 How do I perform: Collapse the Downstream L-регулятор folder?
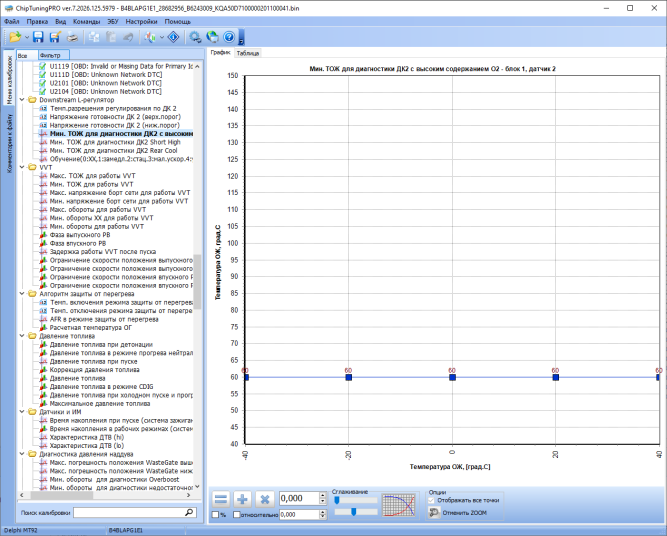point(22,100)
